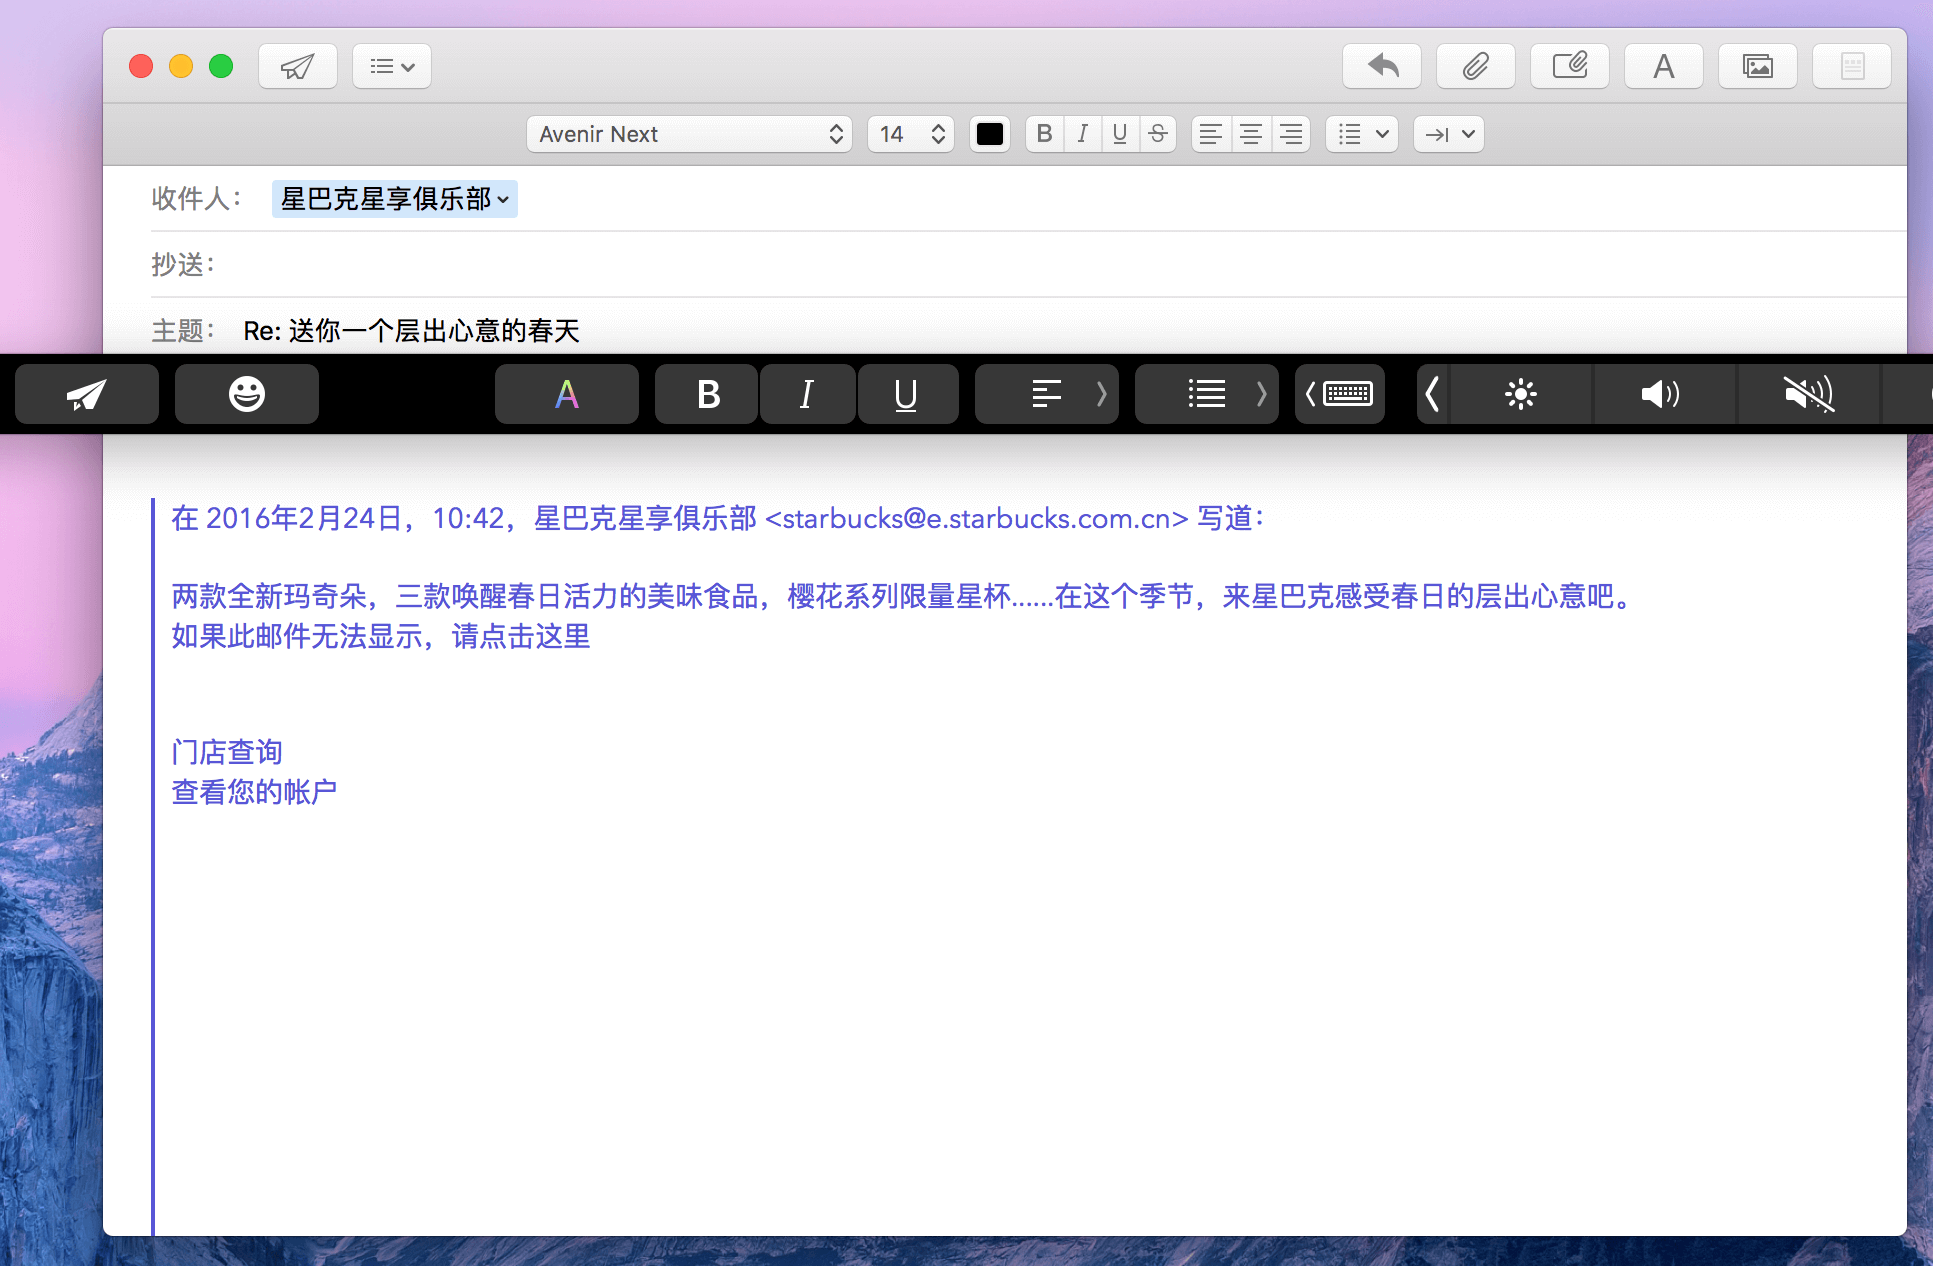Tap Touch Bar keyboard typing suggestions button
This screenshot has height=1266, width=1933.
[1340, 394]
